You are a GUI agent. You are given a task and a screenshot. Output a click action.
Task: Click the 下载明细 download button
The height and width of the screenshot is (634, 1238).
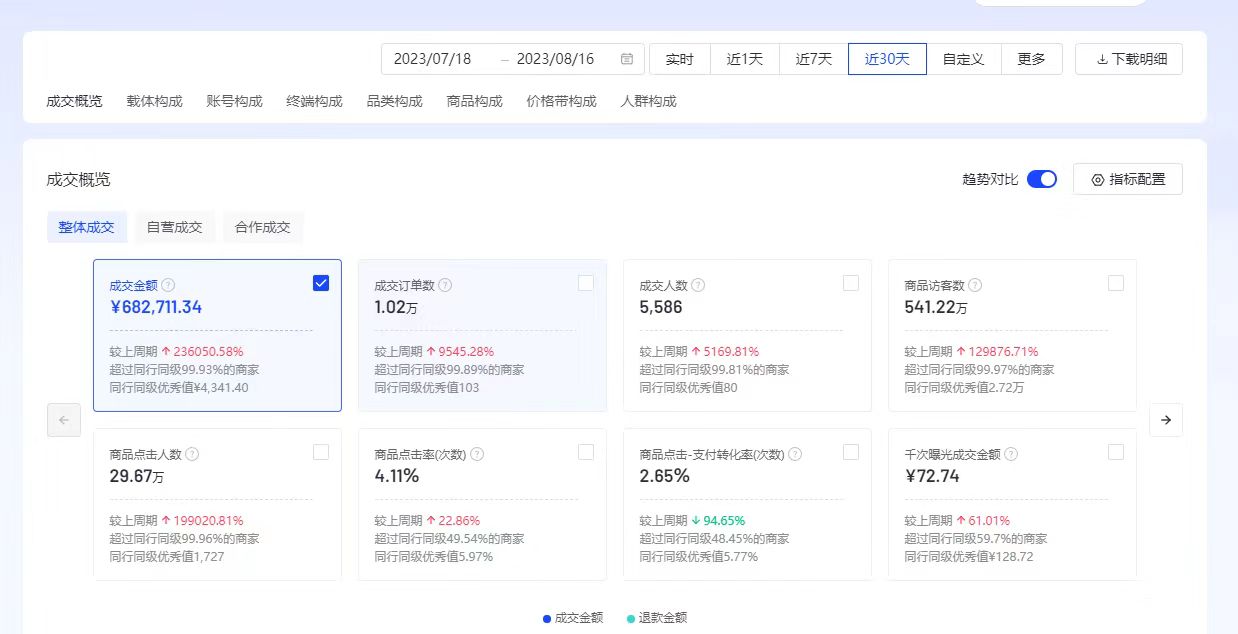(x=1129, y=59)
